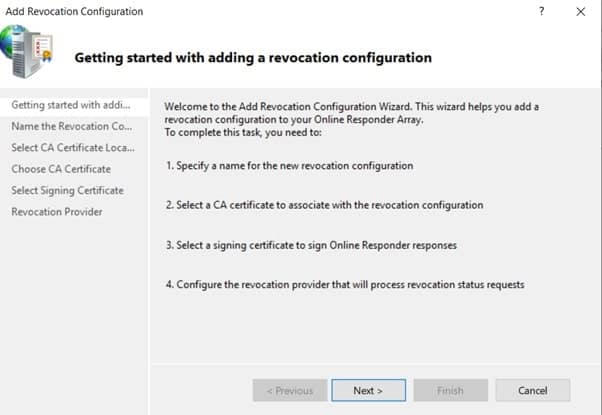Click the 'Getting started with adding' heading

253,58
